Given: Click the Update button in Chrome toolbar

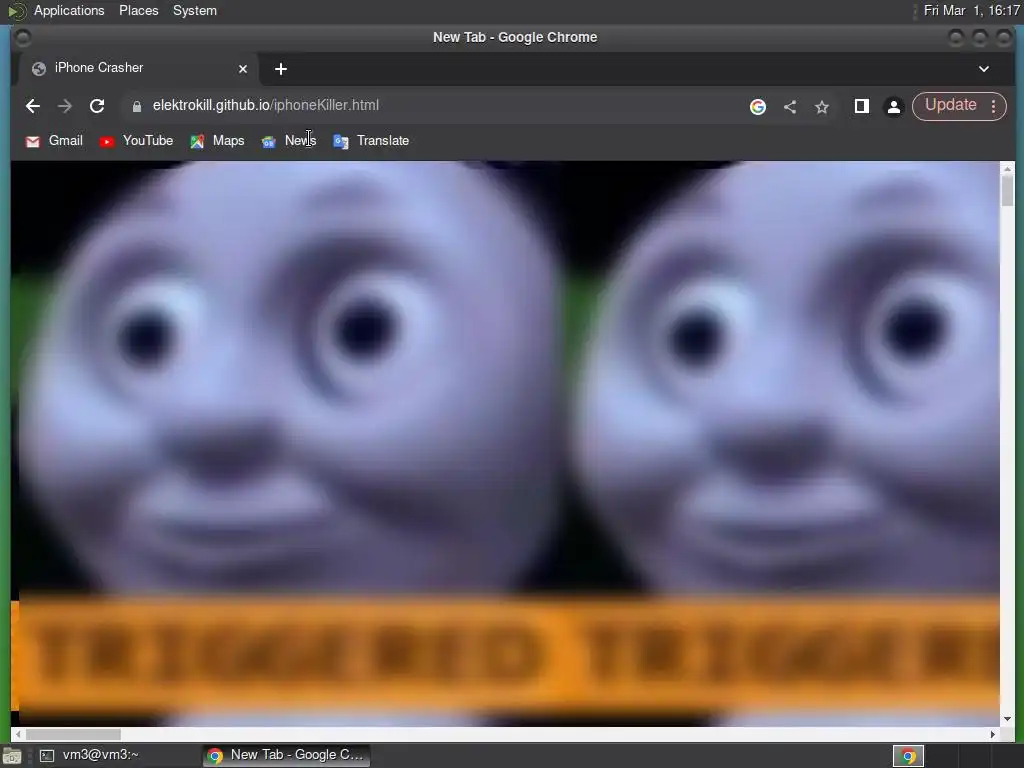Looking at the screenshot, I should click(950, 106).
